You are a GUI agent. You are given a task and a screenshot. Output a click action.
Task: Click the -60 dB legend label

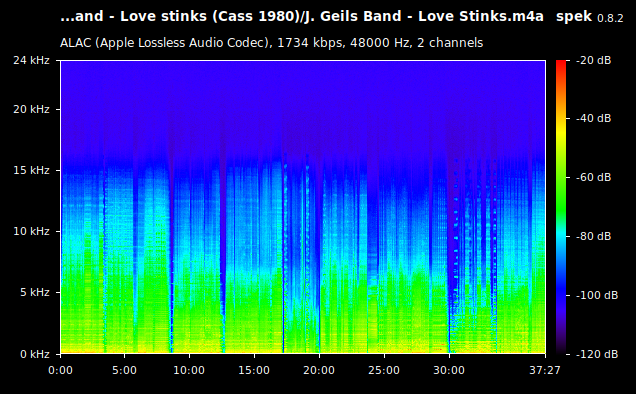[x=593, y=177]
